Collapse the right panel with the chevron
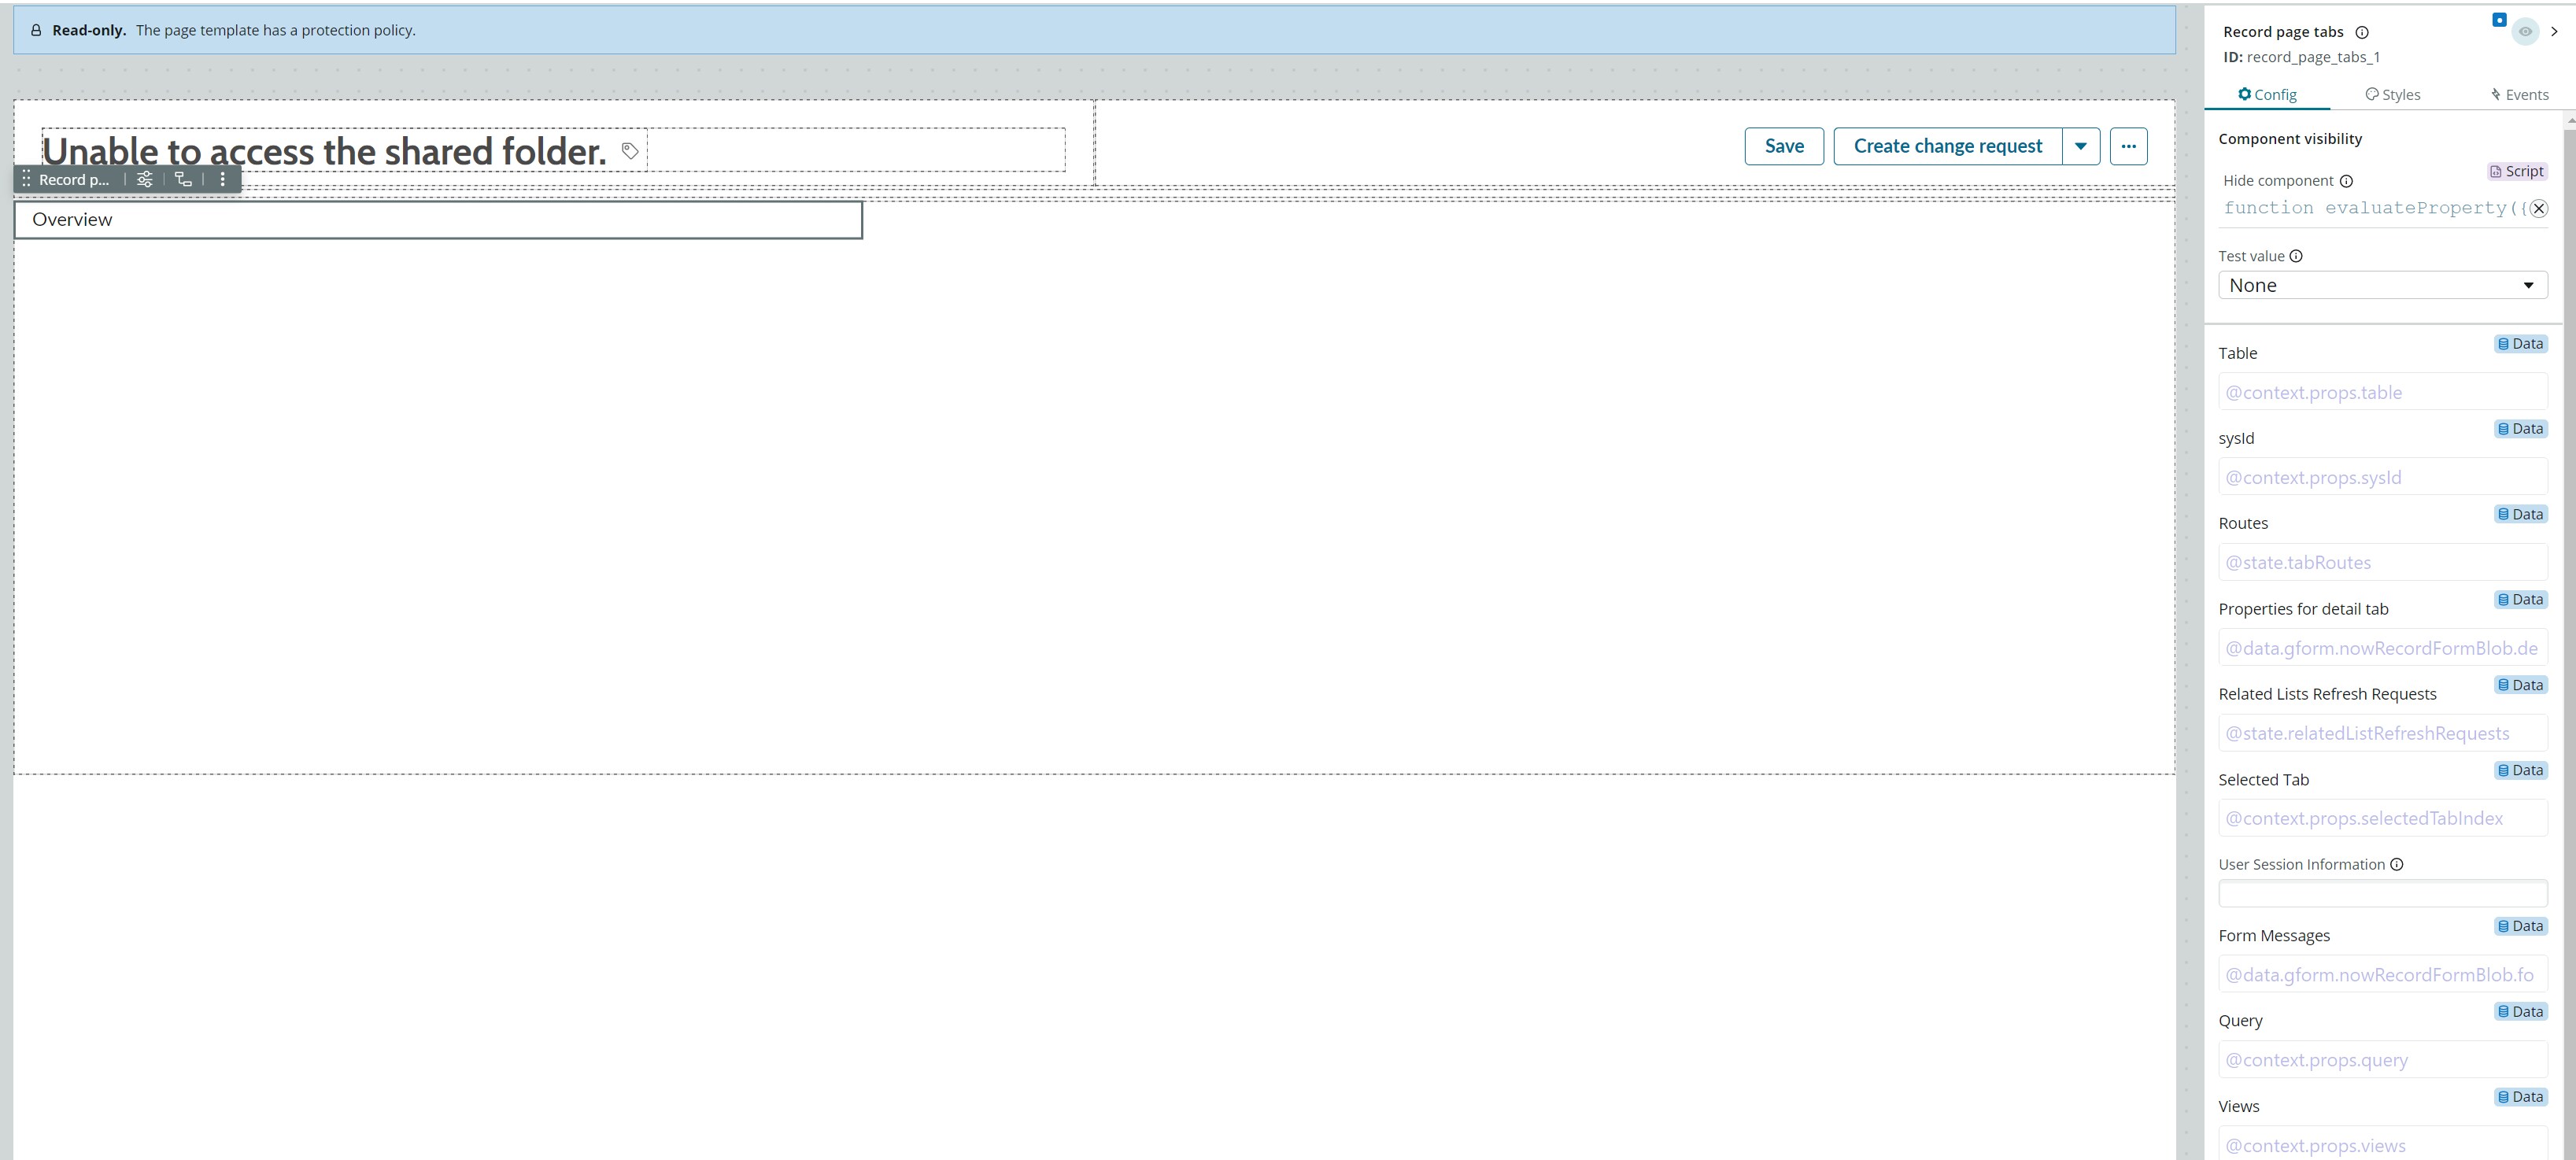This screenshot has height=1160, width=2576. pos(2554,31)
